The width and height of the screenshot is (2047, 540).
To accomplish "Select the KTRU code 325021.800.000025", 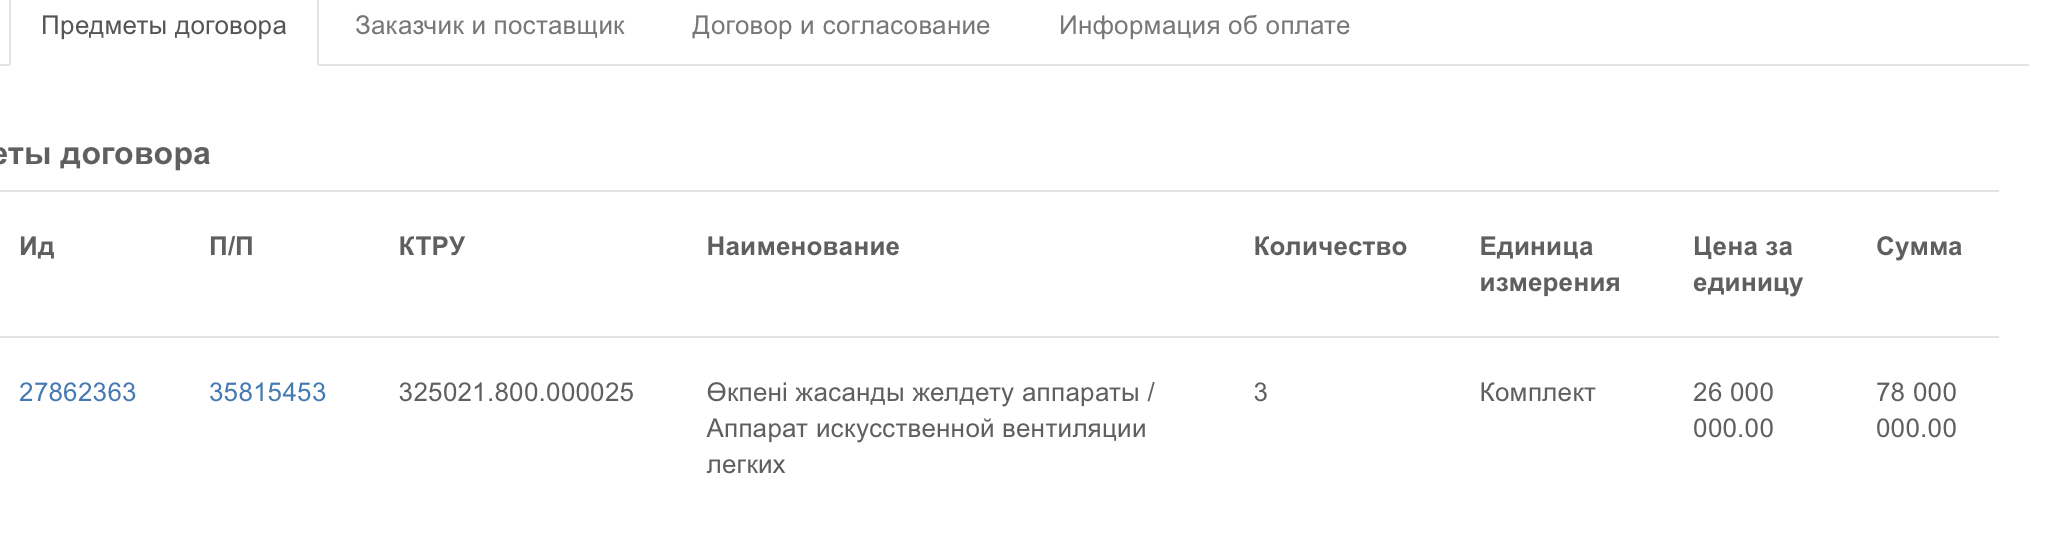I will point(516,392).
